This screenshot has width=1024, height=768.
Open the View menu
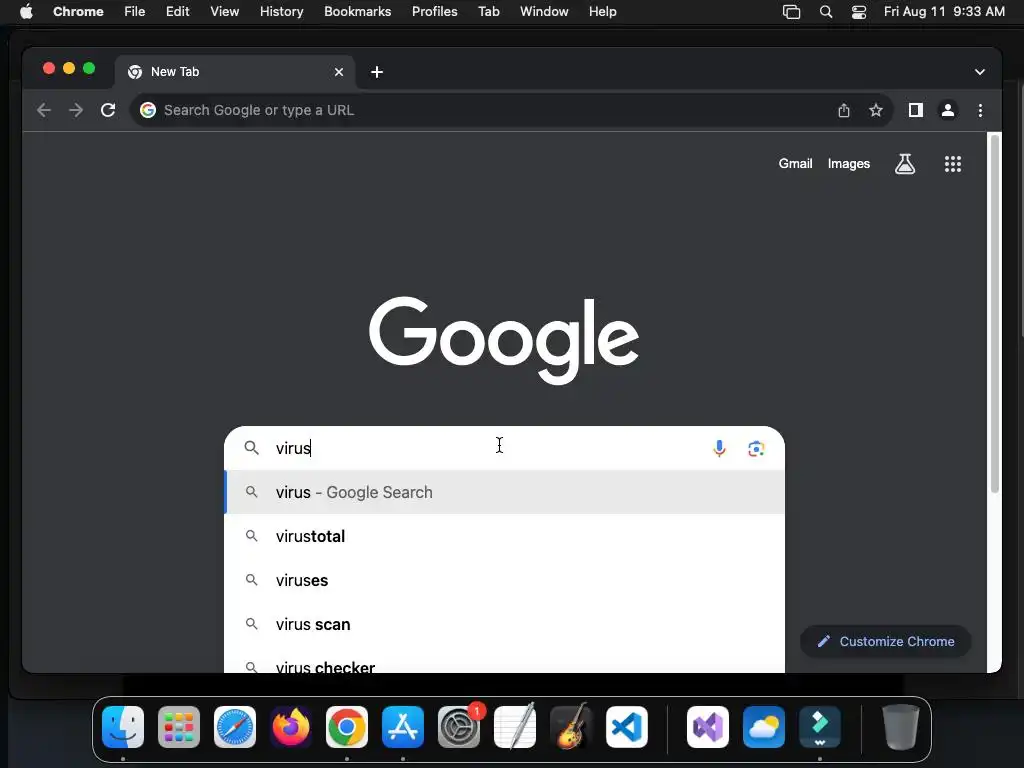[x=224, y=12]
